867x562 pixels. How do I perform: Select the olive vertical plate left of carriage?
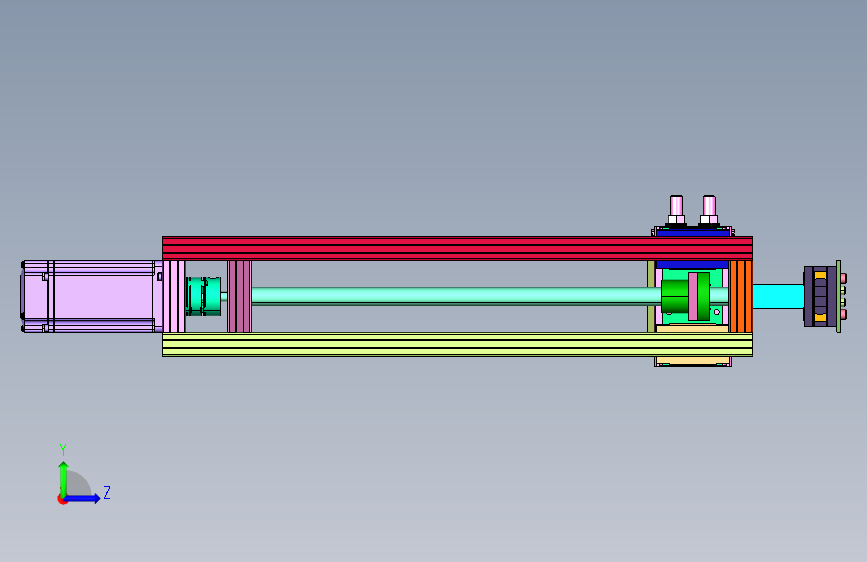coord(651,296)
